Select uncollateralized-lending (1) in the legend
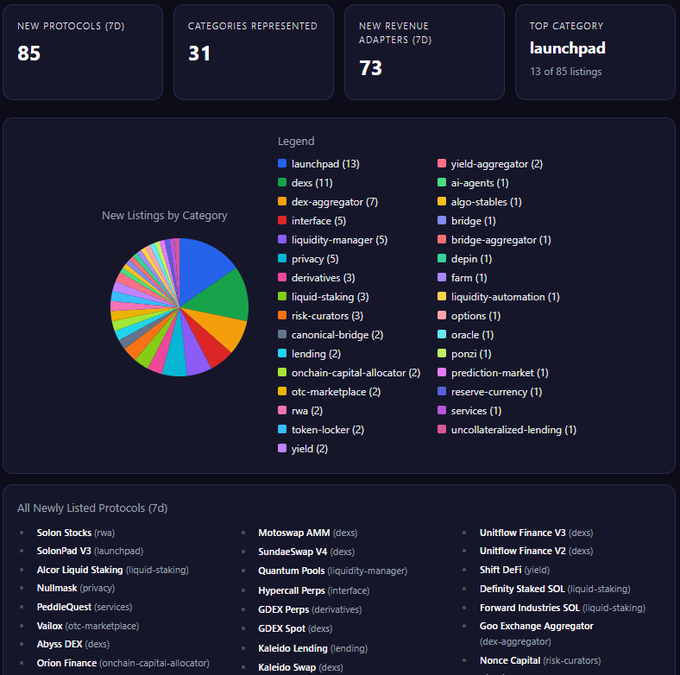This screenshot has width=680, height=675. (x=507, y=430)
